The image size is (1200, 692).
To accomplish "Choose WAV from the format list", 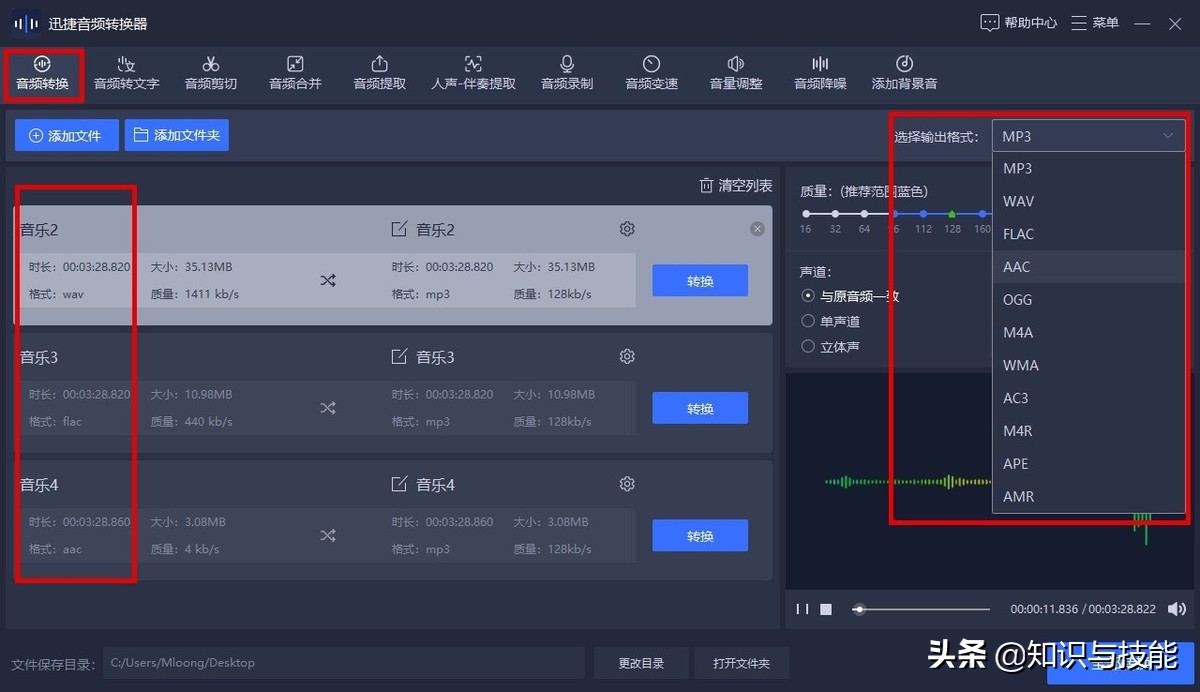I will pyautogui.click(x=1088, y=201).
